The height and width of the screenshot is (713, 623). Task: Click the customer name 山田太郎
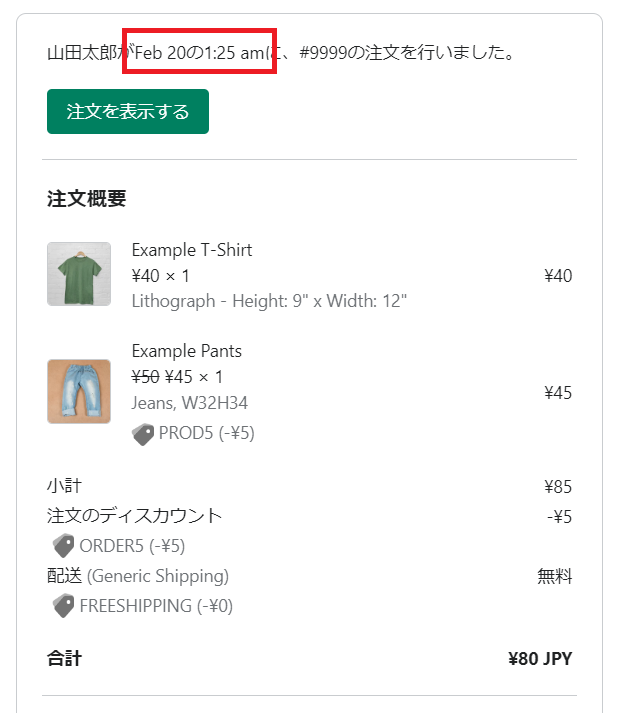click(x=82, y=53)
